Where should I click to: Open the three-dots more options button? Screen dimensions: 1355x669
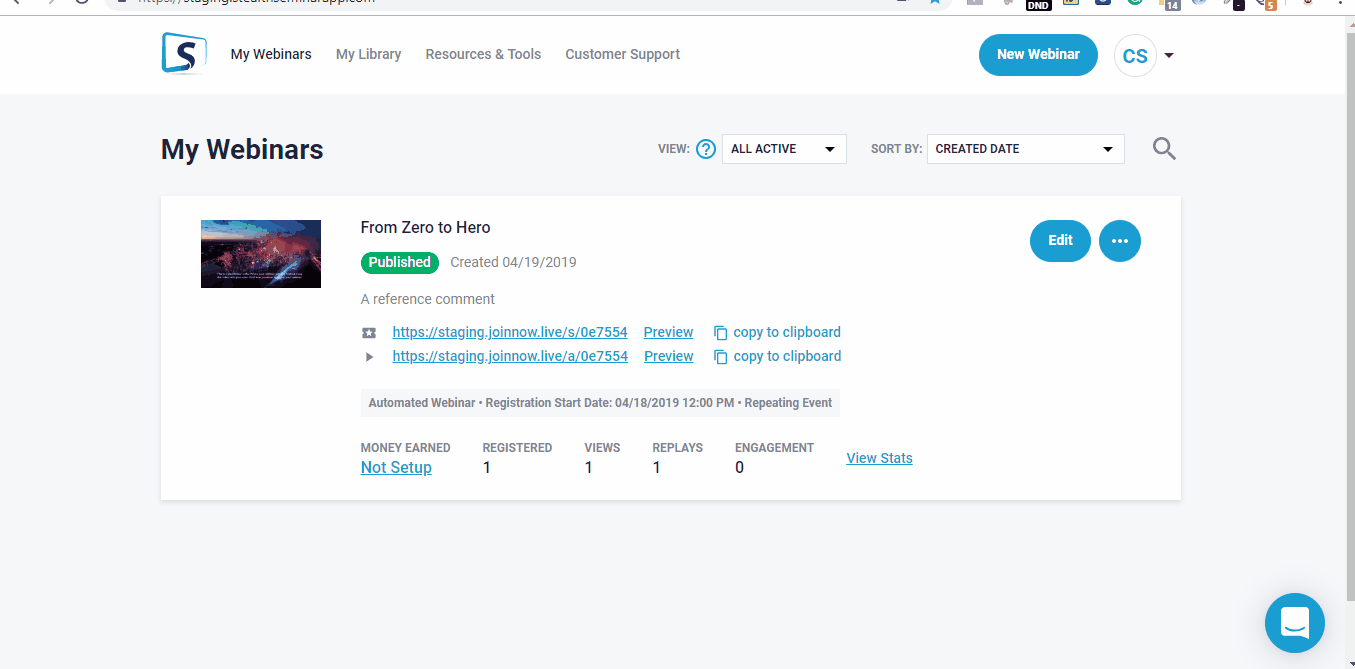tap(1120, 241)
